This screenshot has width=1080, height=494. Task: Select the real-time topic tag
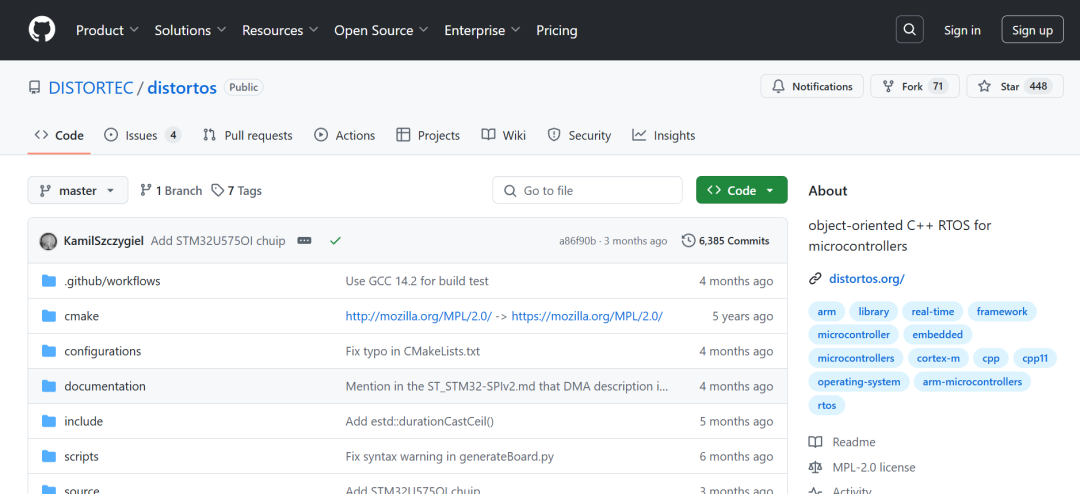933,311
